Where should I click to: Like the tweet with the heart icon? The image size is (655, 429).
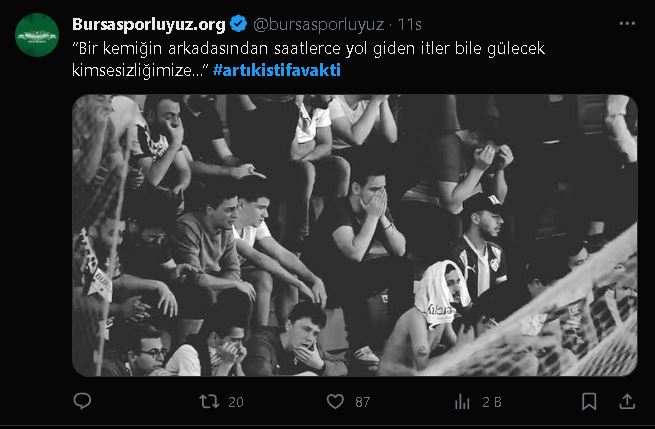(x=335, y=401)
